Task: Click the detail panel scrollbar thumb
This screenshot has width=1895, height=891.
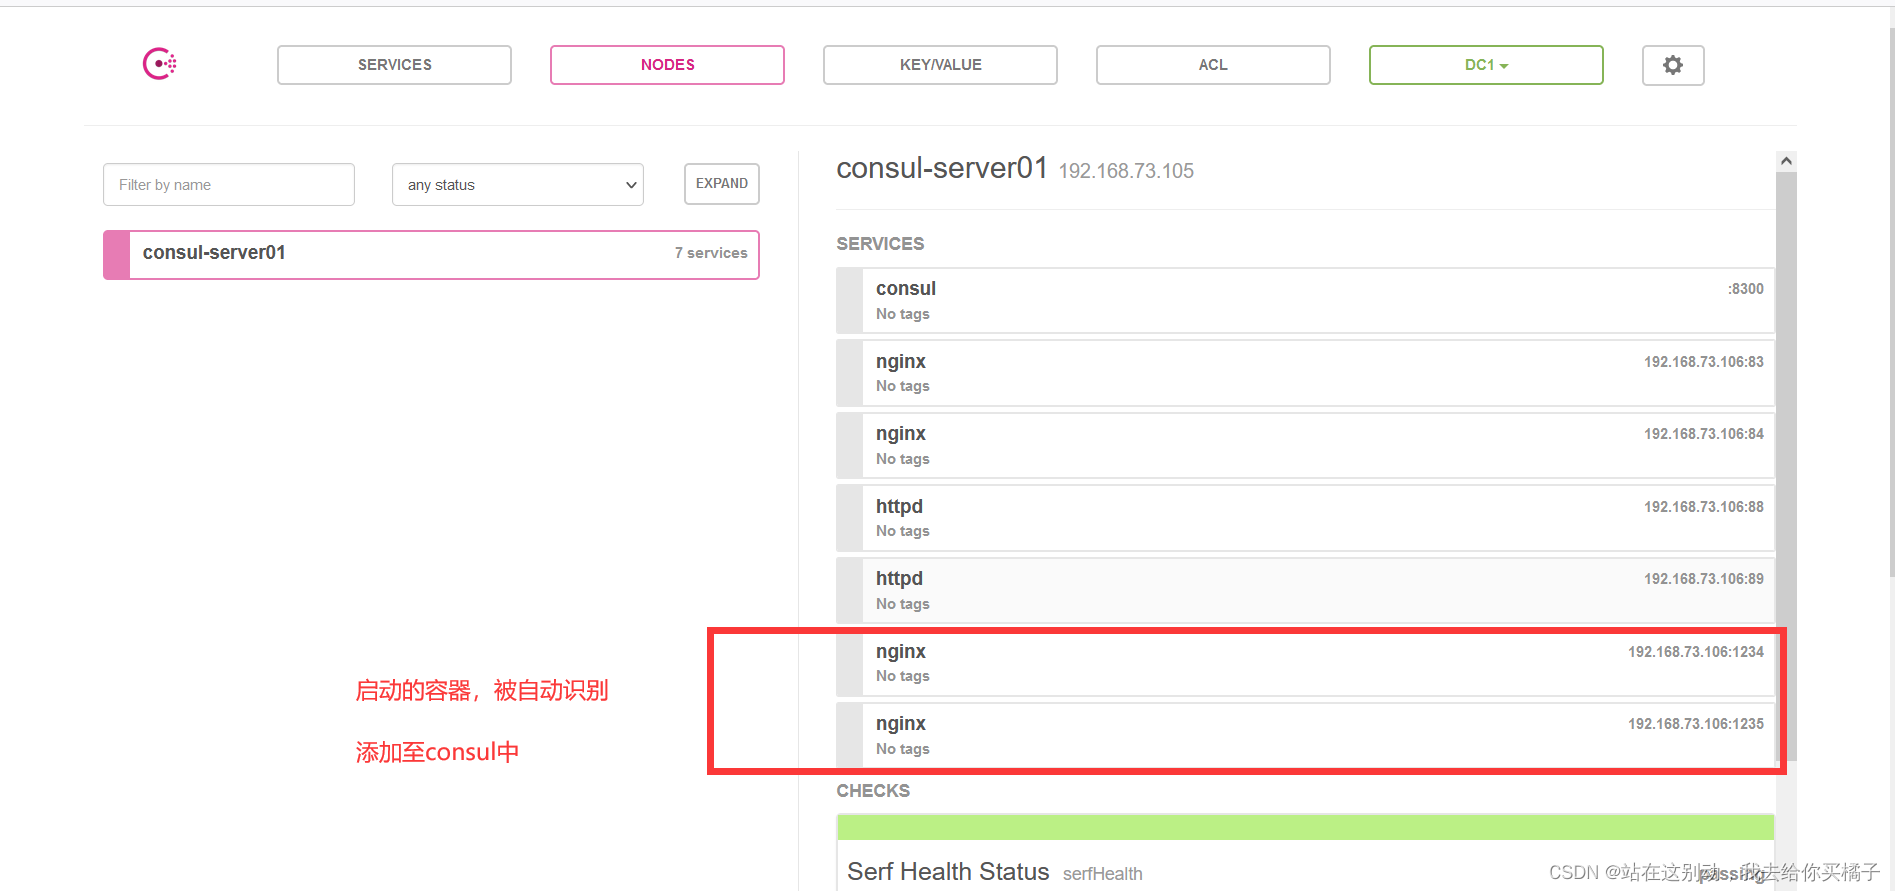Action: [x=1786, y=466]
